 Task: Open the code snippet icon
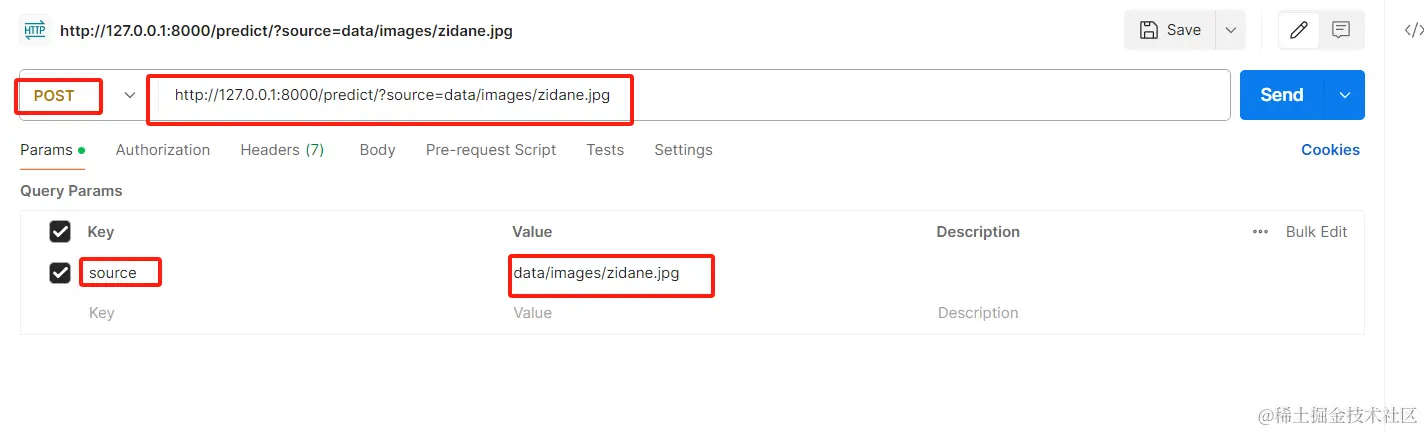(x=1413, y=30)
